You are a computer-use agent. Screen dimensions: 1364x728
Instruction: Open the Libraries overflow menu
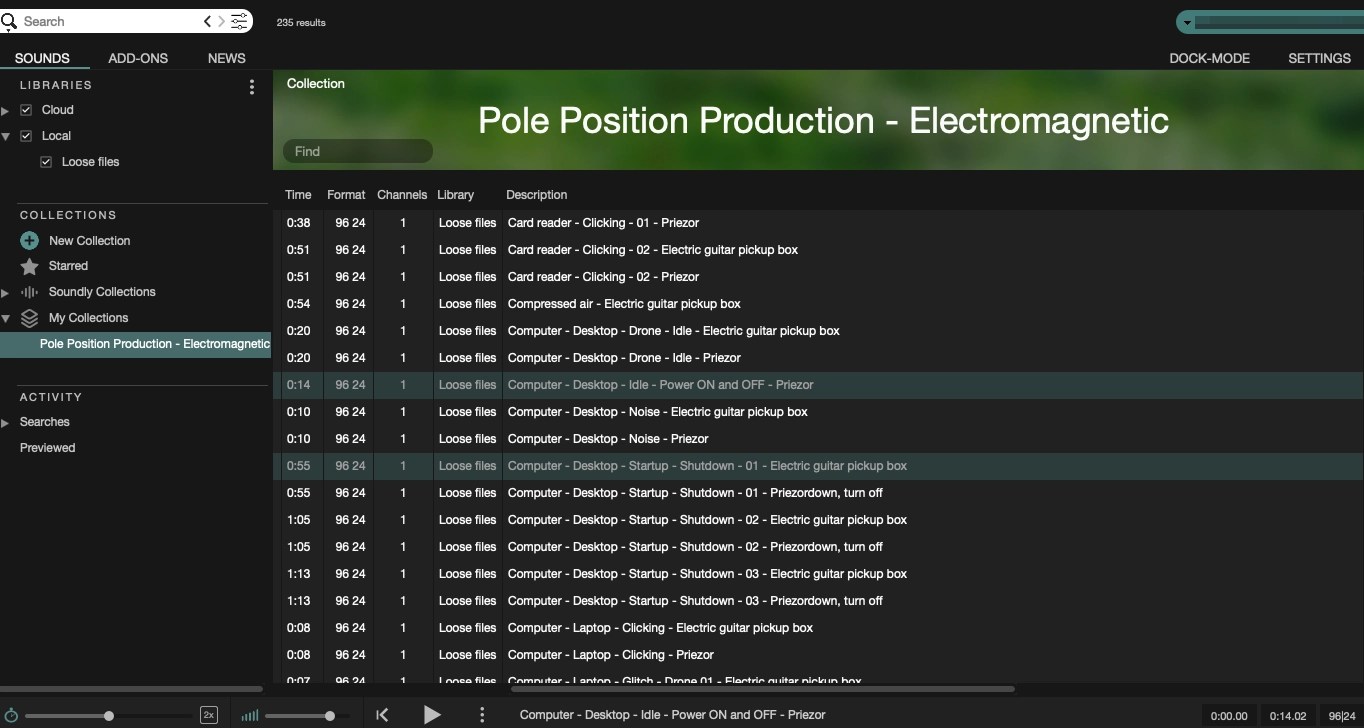pos(251,87)
